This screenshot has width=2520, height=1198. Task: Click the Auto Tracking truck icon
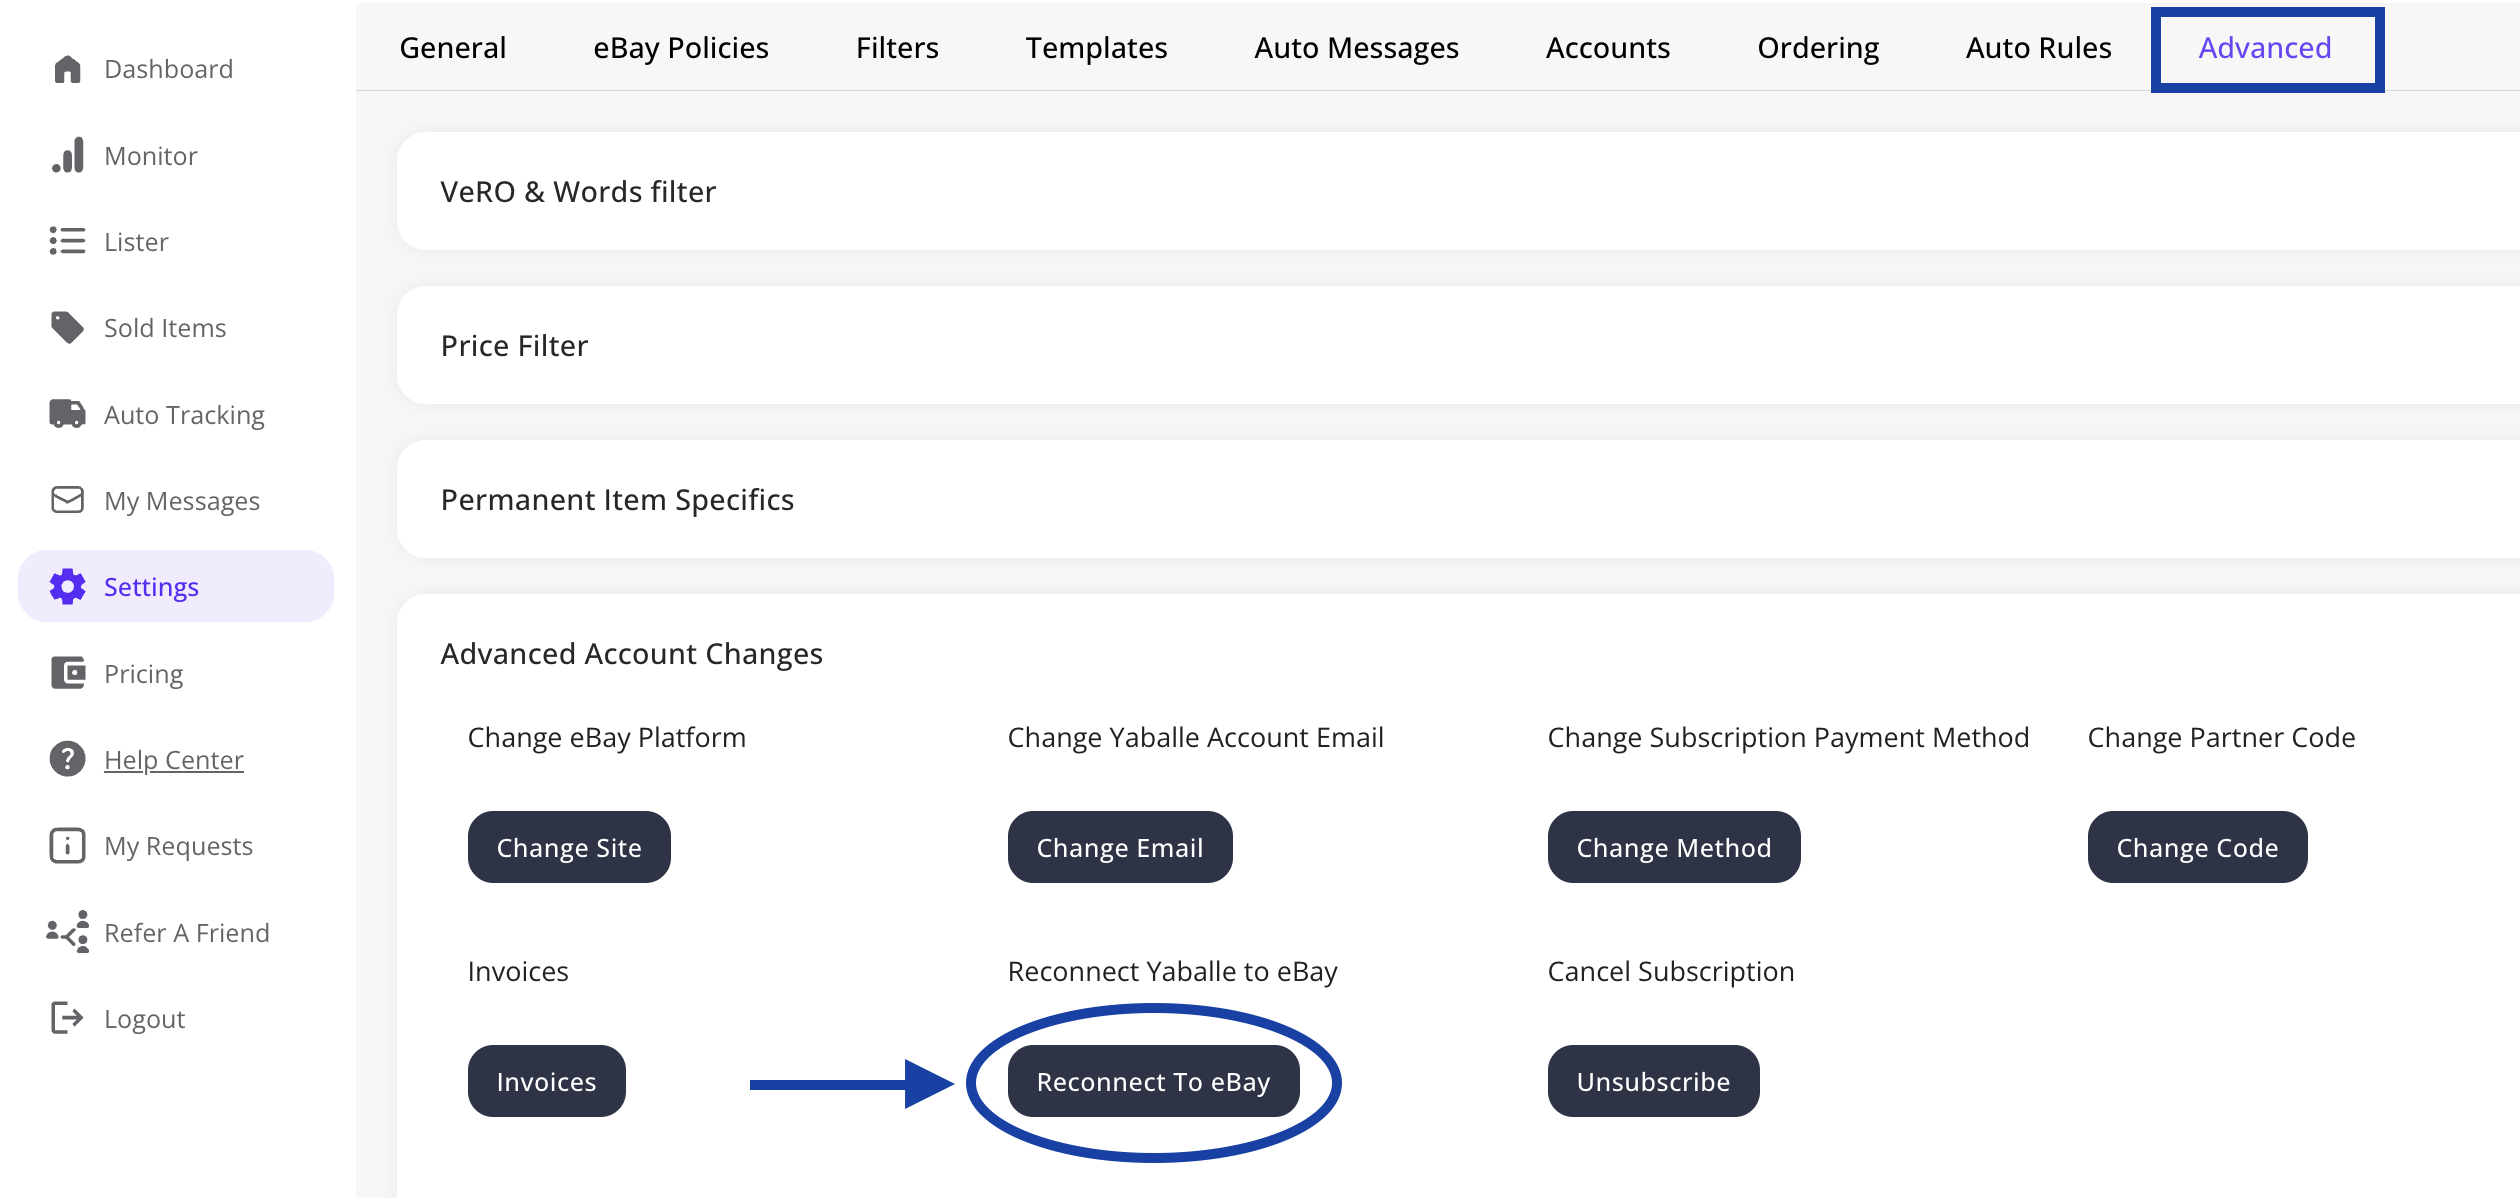(67, 414)
